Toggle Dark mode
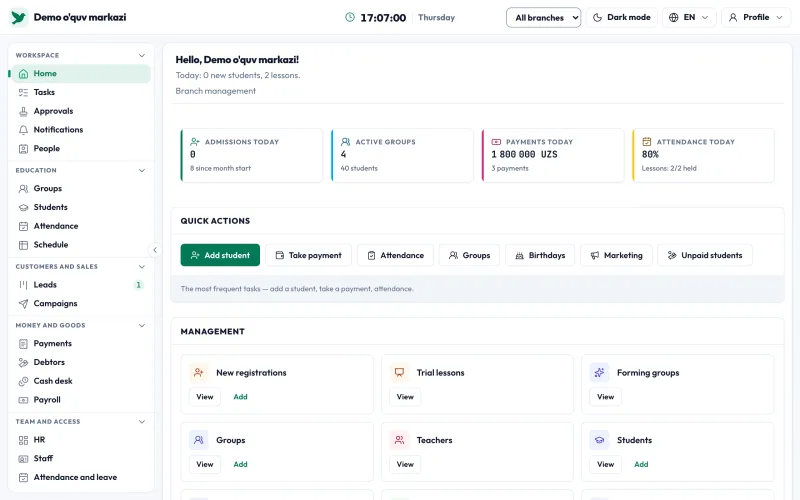The image size is (800, 500). (622, 17)
